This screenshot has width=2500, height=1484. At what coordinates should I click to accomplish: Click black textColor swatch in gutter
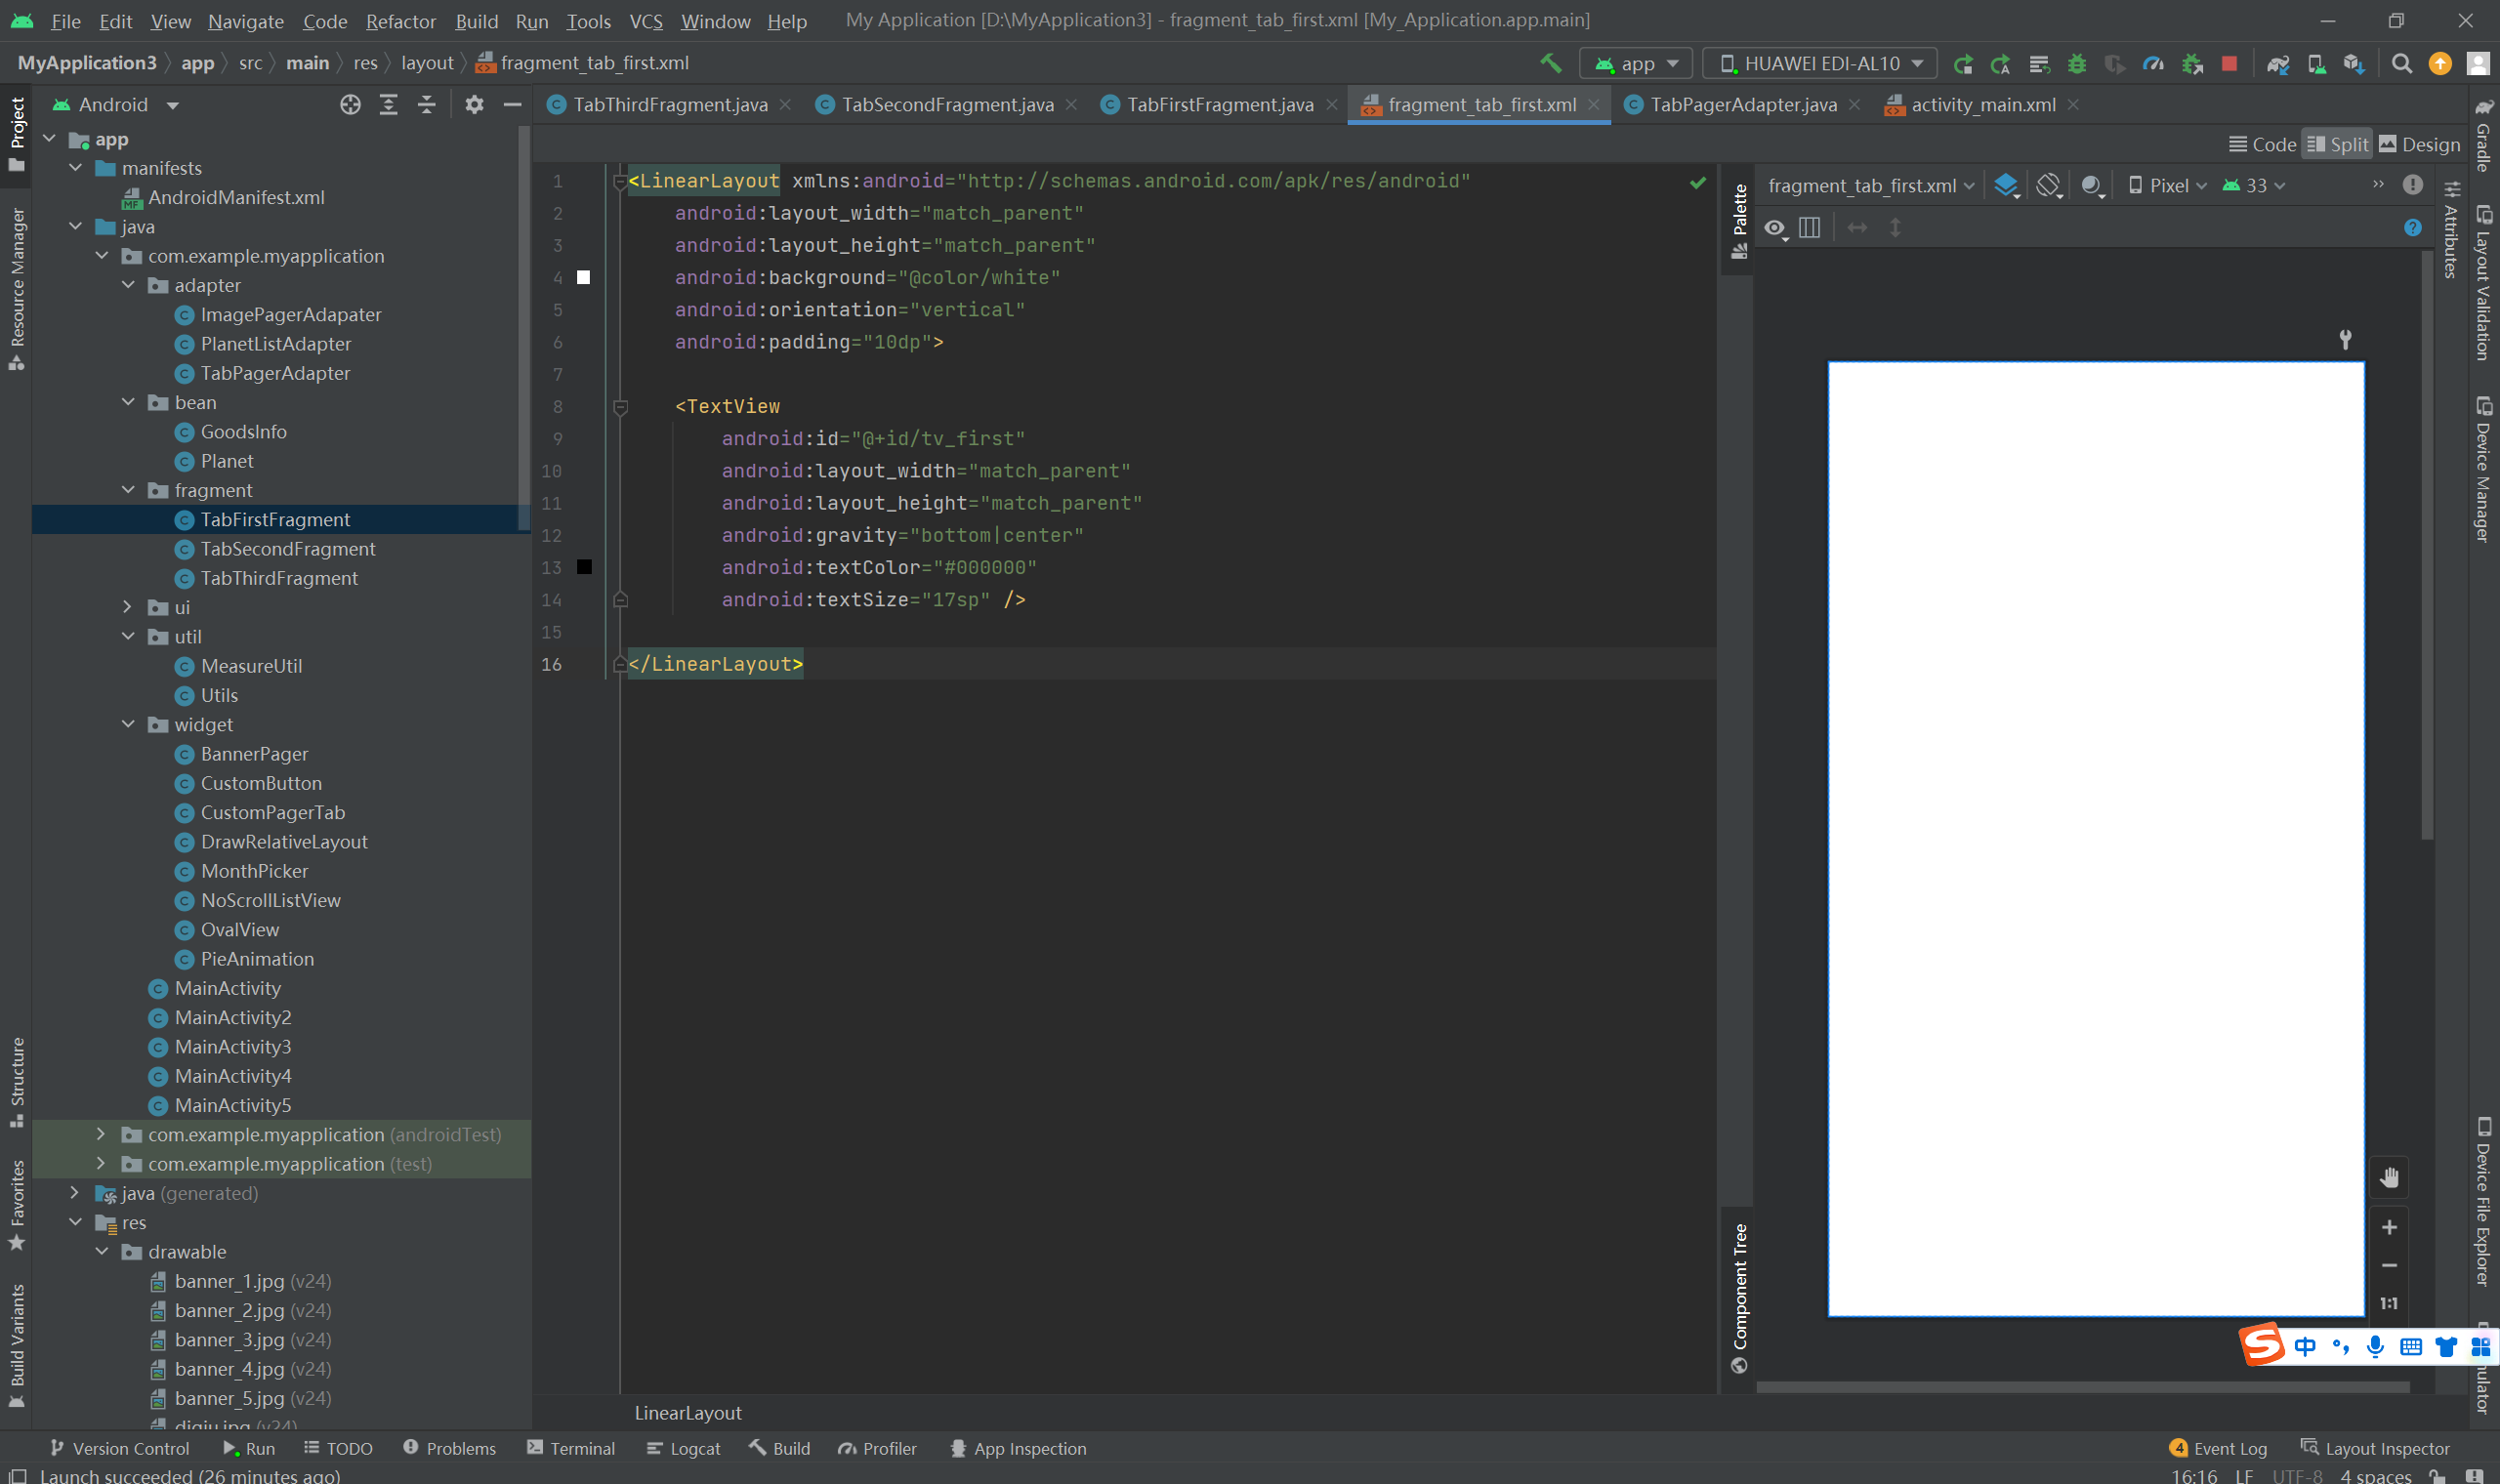(x=584, y=567)
